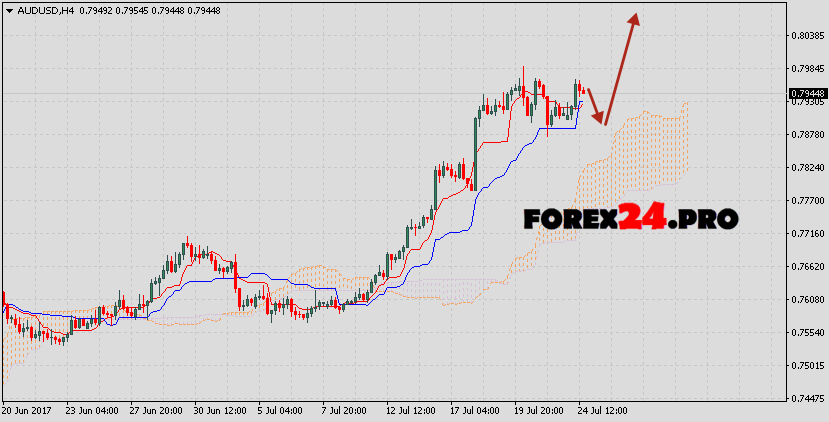Click the 0.80385 price axis label
Image resolution: width=829 pixels, height=422 pixels.
click(x=806, y=35)
